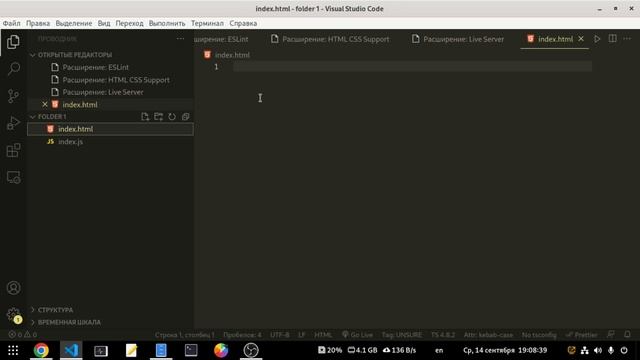Viewport: 640px width, 360px height.
Task: Select index.html in the FOLDER 1 tree
Action: point(110,129)
